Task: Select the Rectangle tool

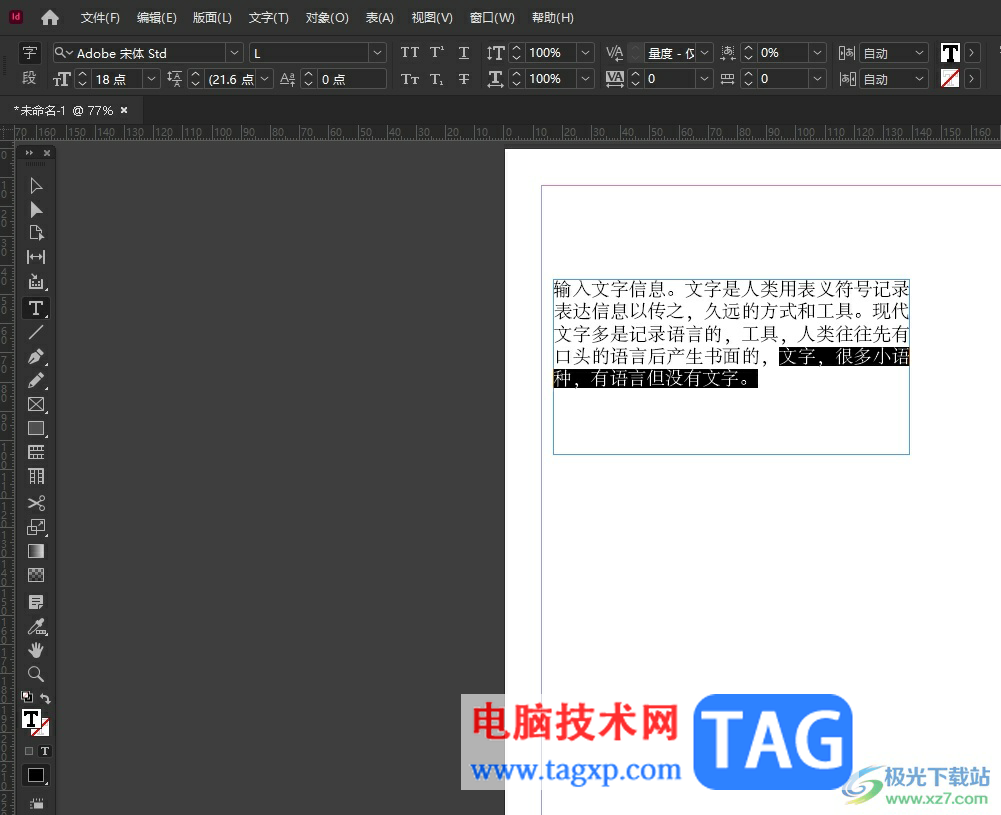Action: (36, 428)
